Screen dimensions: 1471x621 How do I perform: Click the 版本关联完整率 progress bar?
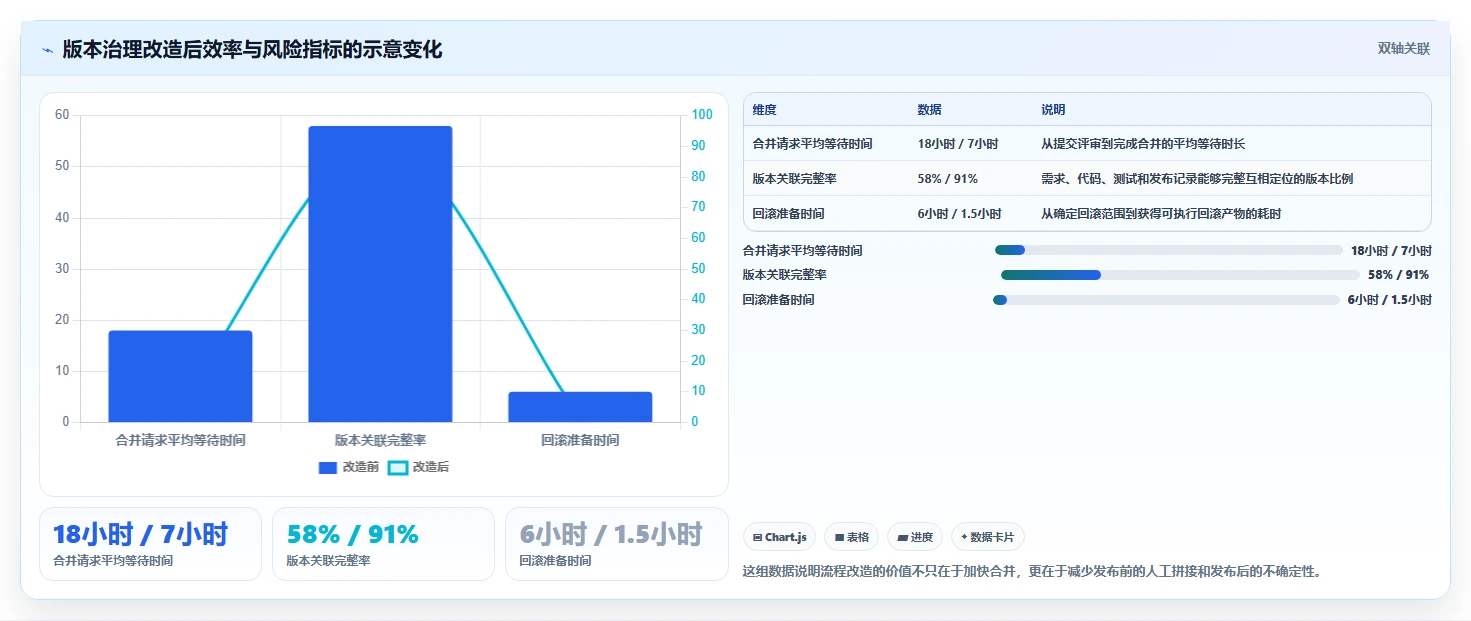1180,275
